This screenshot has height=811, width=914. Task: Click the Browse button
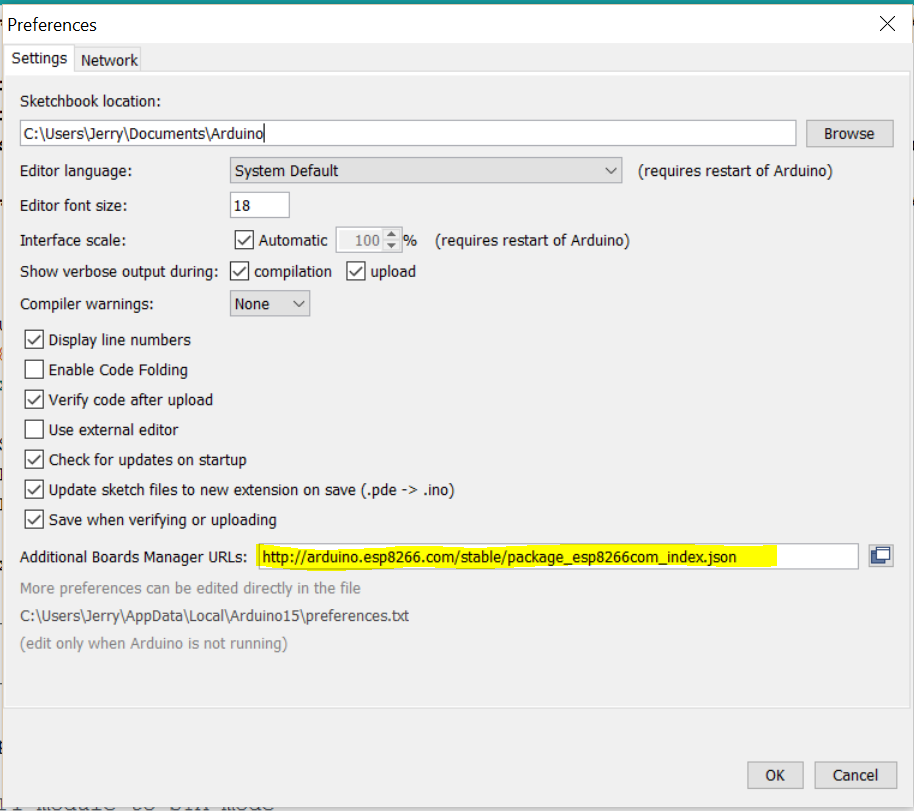coord(849,134)
